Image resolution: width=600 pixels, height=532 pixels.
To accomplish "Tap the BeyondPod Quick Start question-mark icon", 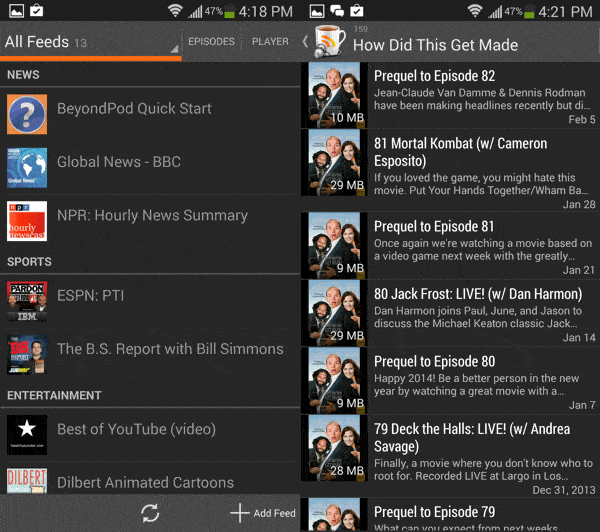I will (x=27, y=114).
